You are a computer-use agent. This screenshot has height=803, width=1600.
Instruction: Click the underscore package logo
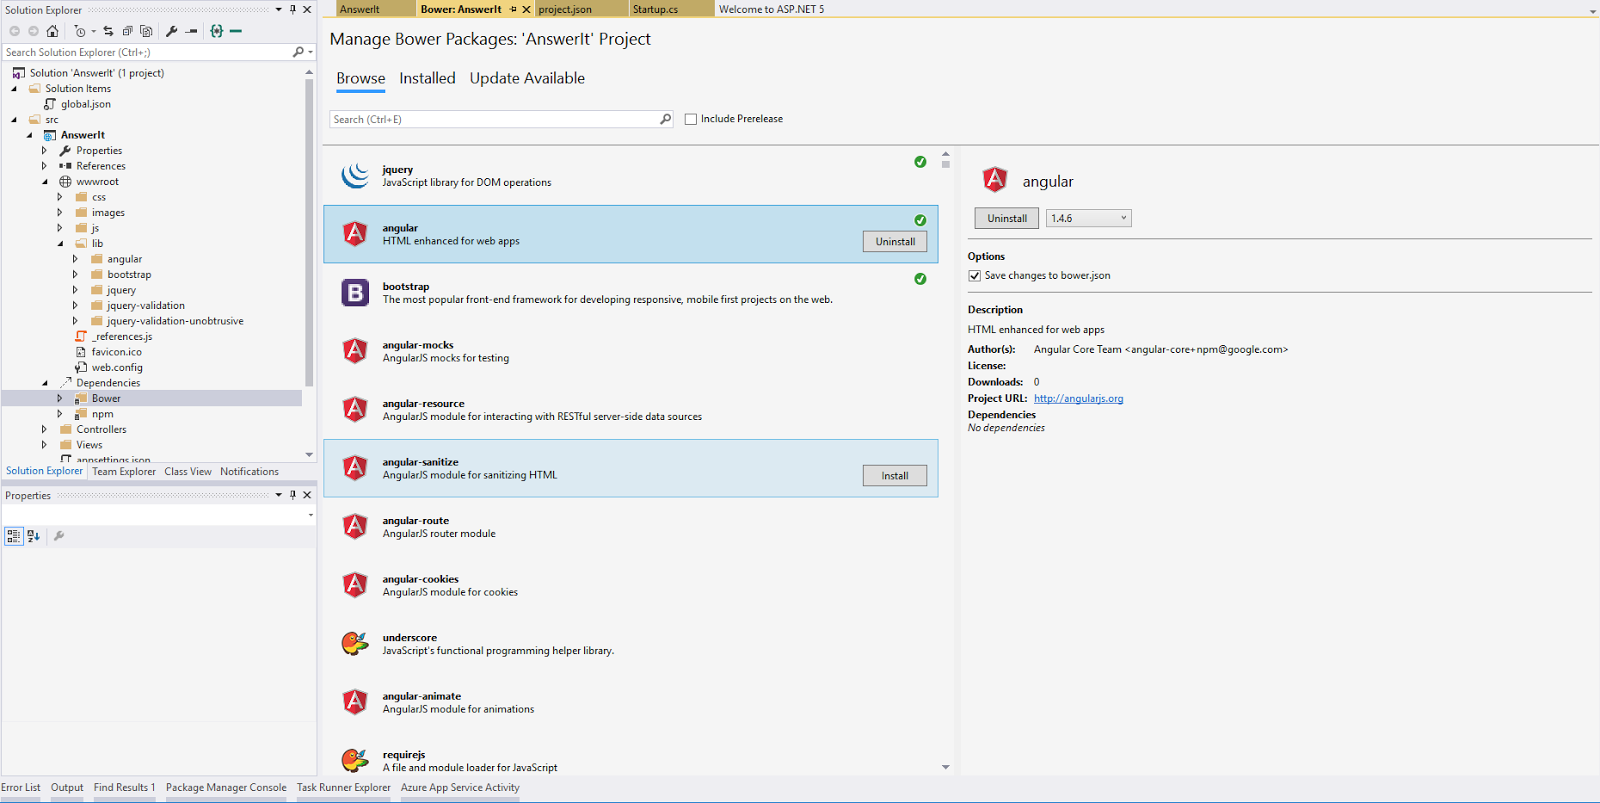[x=355, y=643]
